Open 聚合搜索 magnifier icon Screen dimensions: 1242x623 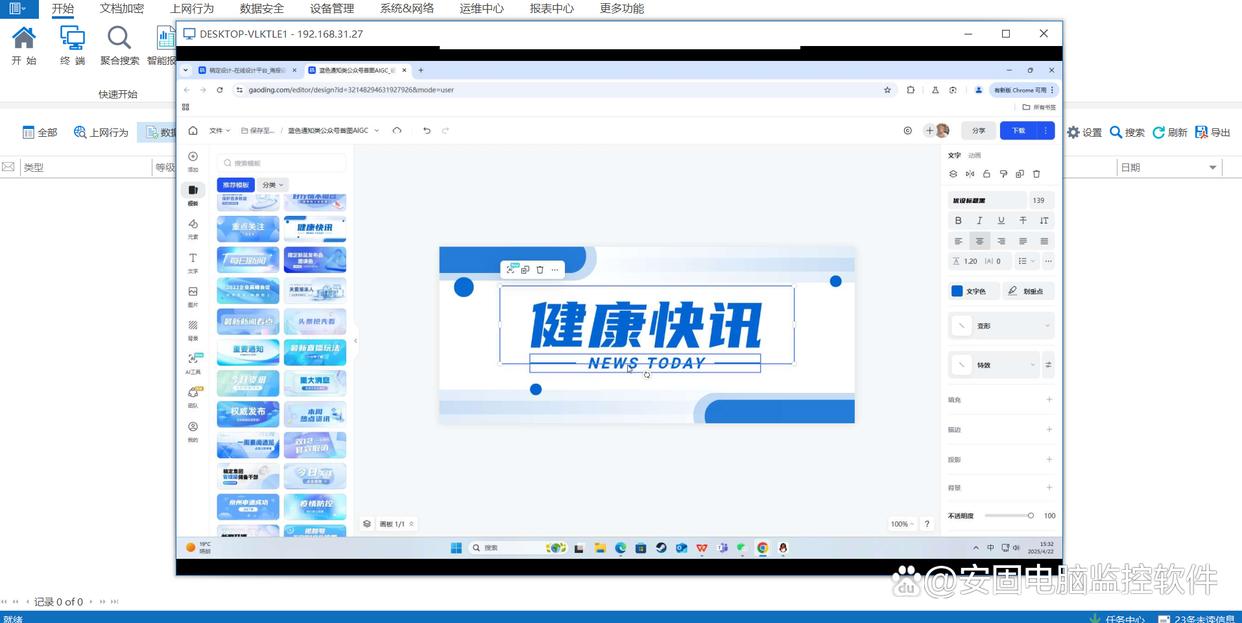[120, 46]
